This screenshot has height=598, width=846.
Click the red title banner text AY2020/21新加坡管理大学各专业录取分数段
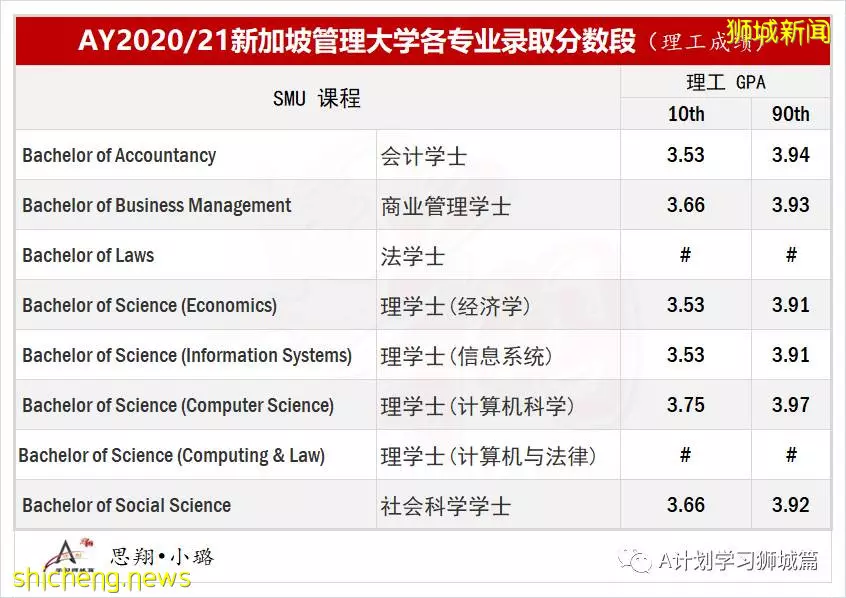click(357, 40)
